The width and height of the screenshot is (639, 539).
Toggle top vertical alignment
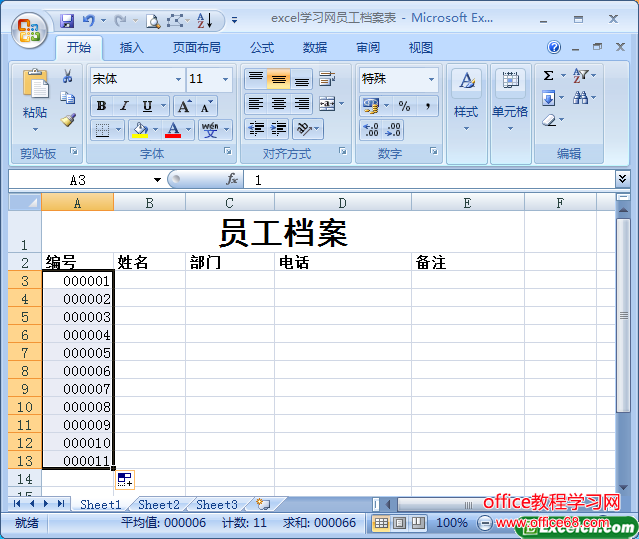coord(256,79)
